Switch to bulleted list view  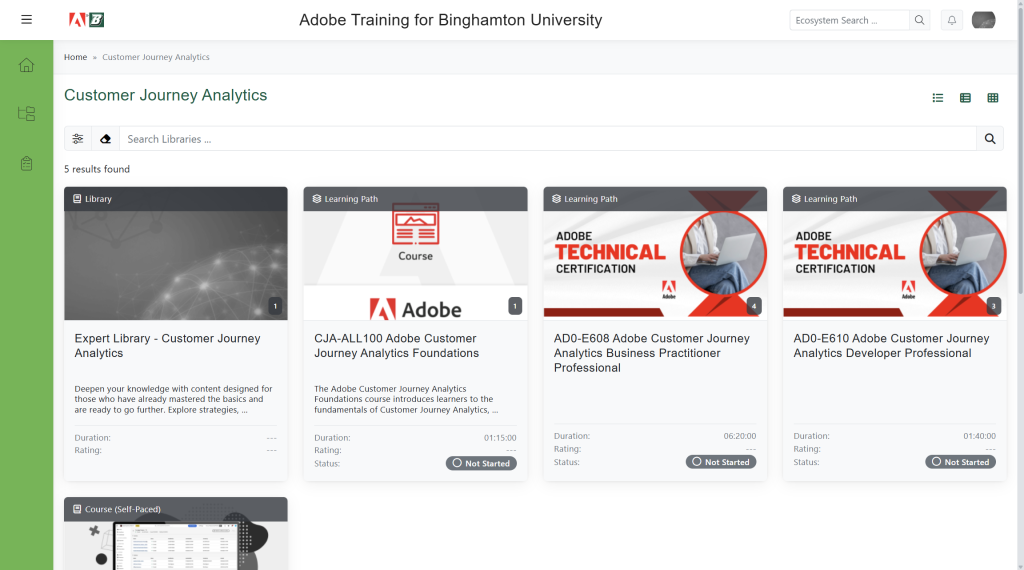(938, 98)
